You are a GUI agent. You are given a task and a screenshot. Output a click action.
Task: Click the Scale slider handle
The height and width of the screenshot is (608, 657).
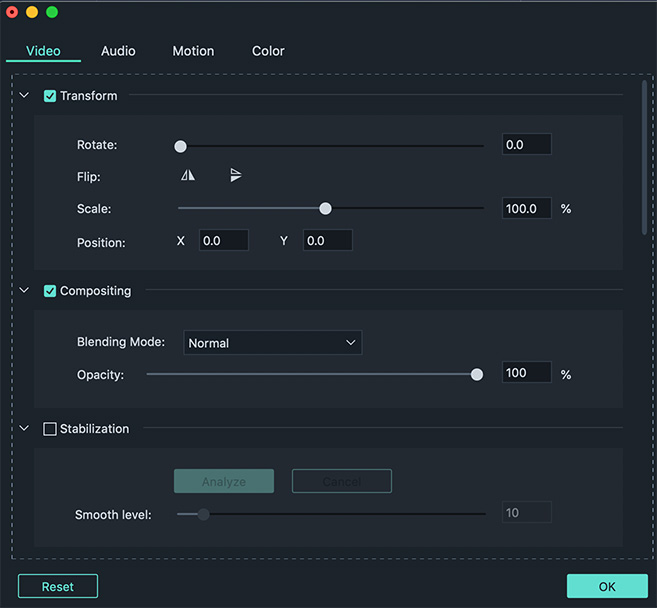(325, 208)
